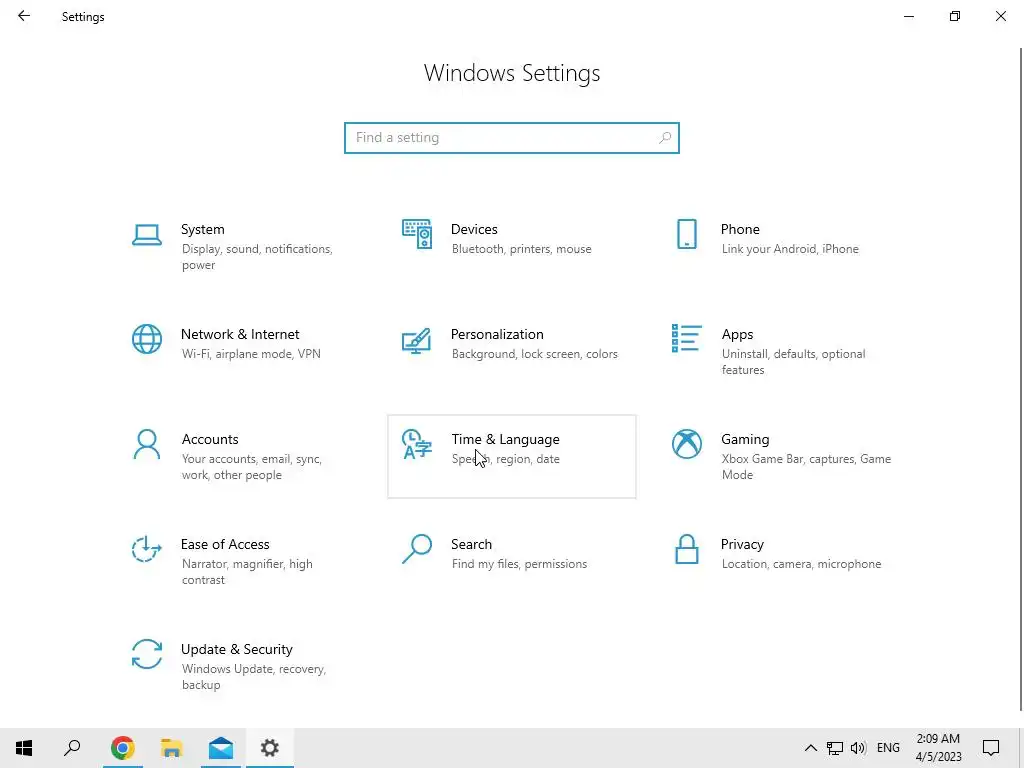Viewport: 1024px width, 768px height.
Task: Go back using the Settings back arrow
Action: [x=24, y=16]
